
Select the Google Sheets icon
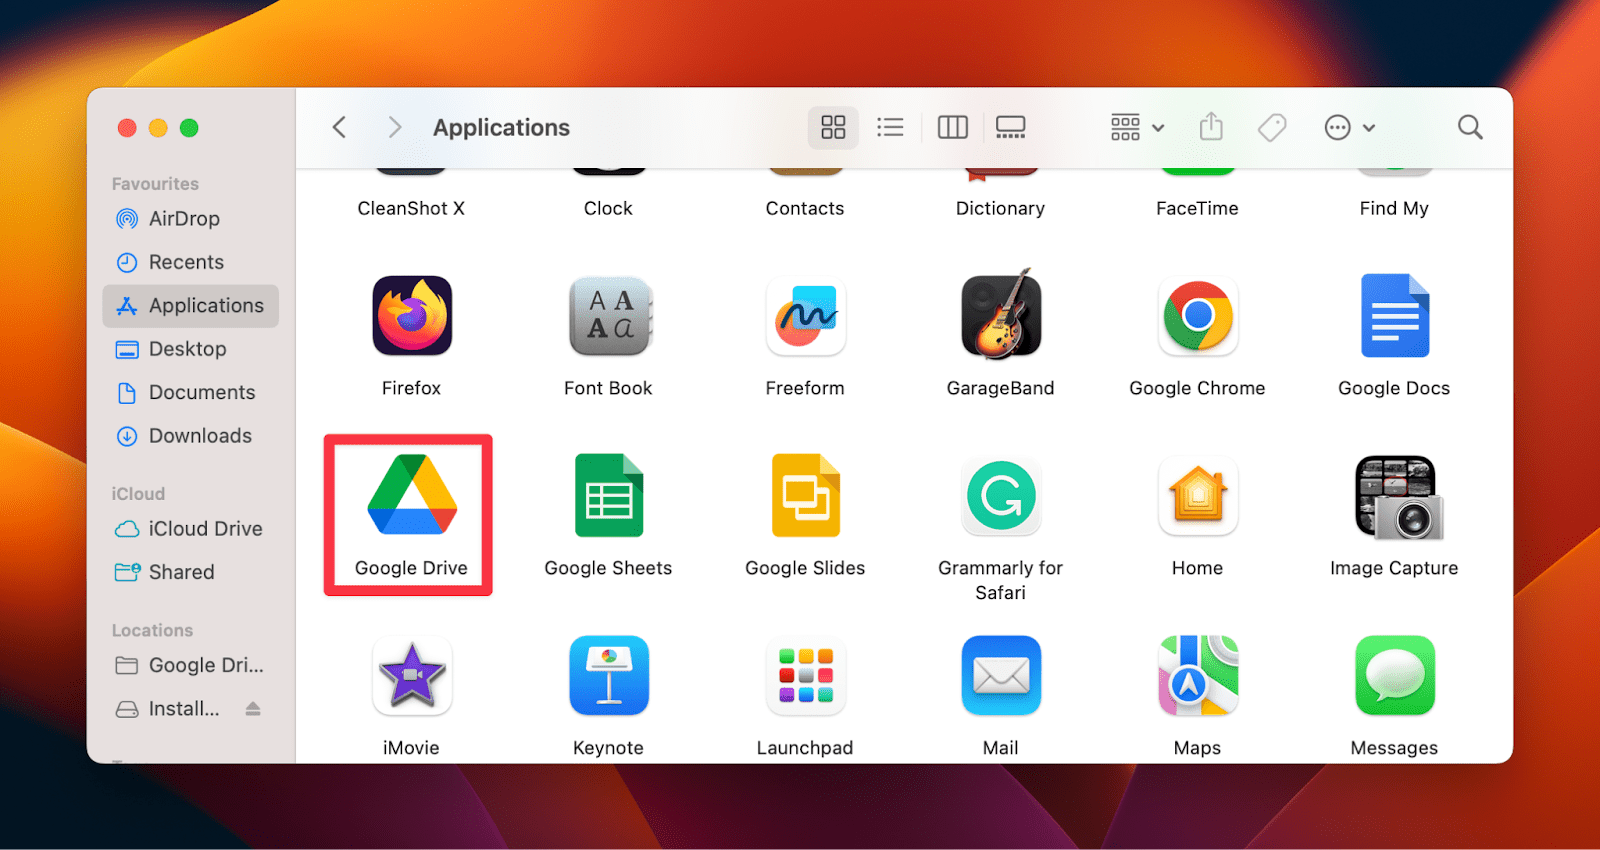tap(609, 496)
